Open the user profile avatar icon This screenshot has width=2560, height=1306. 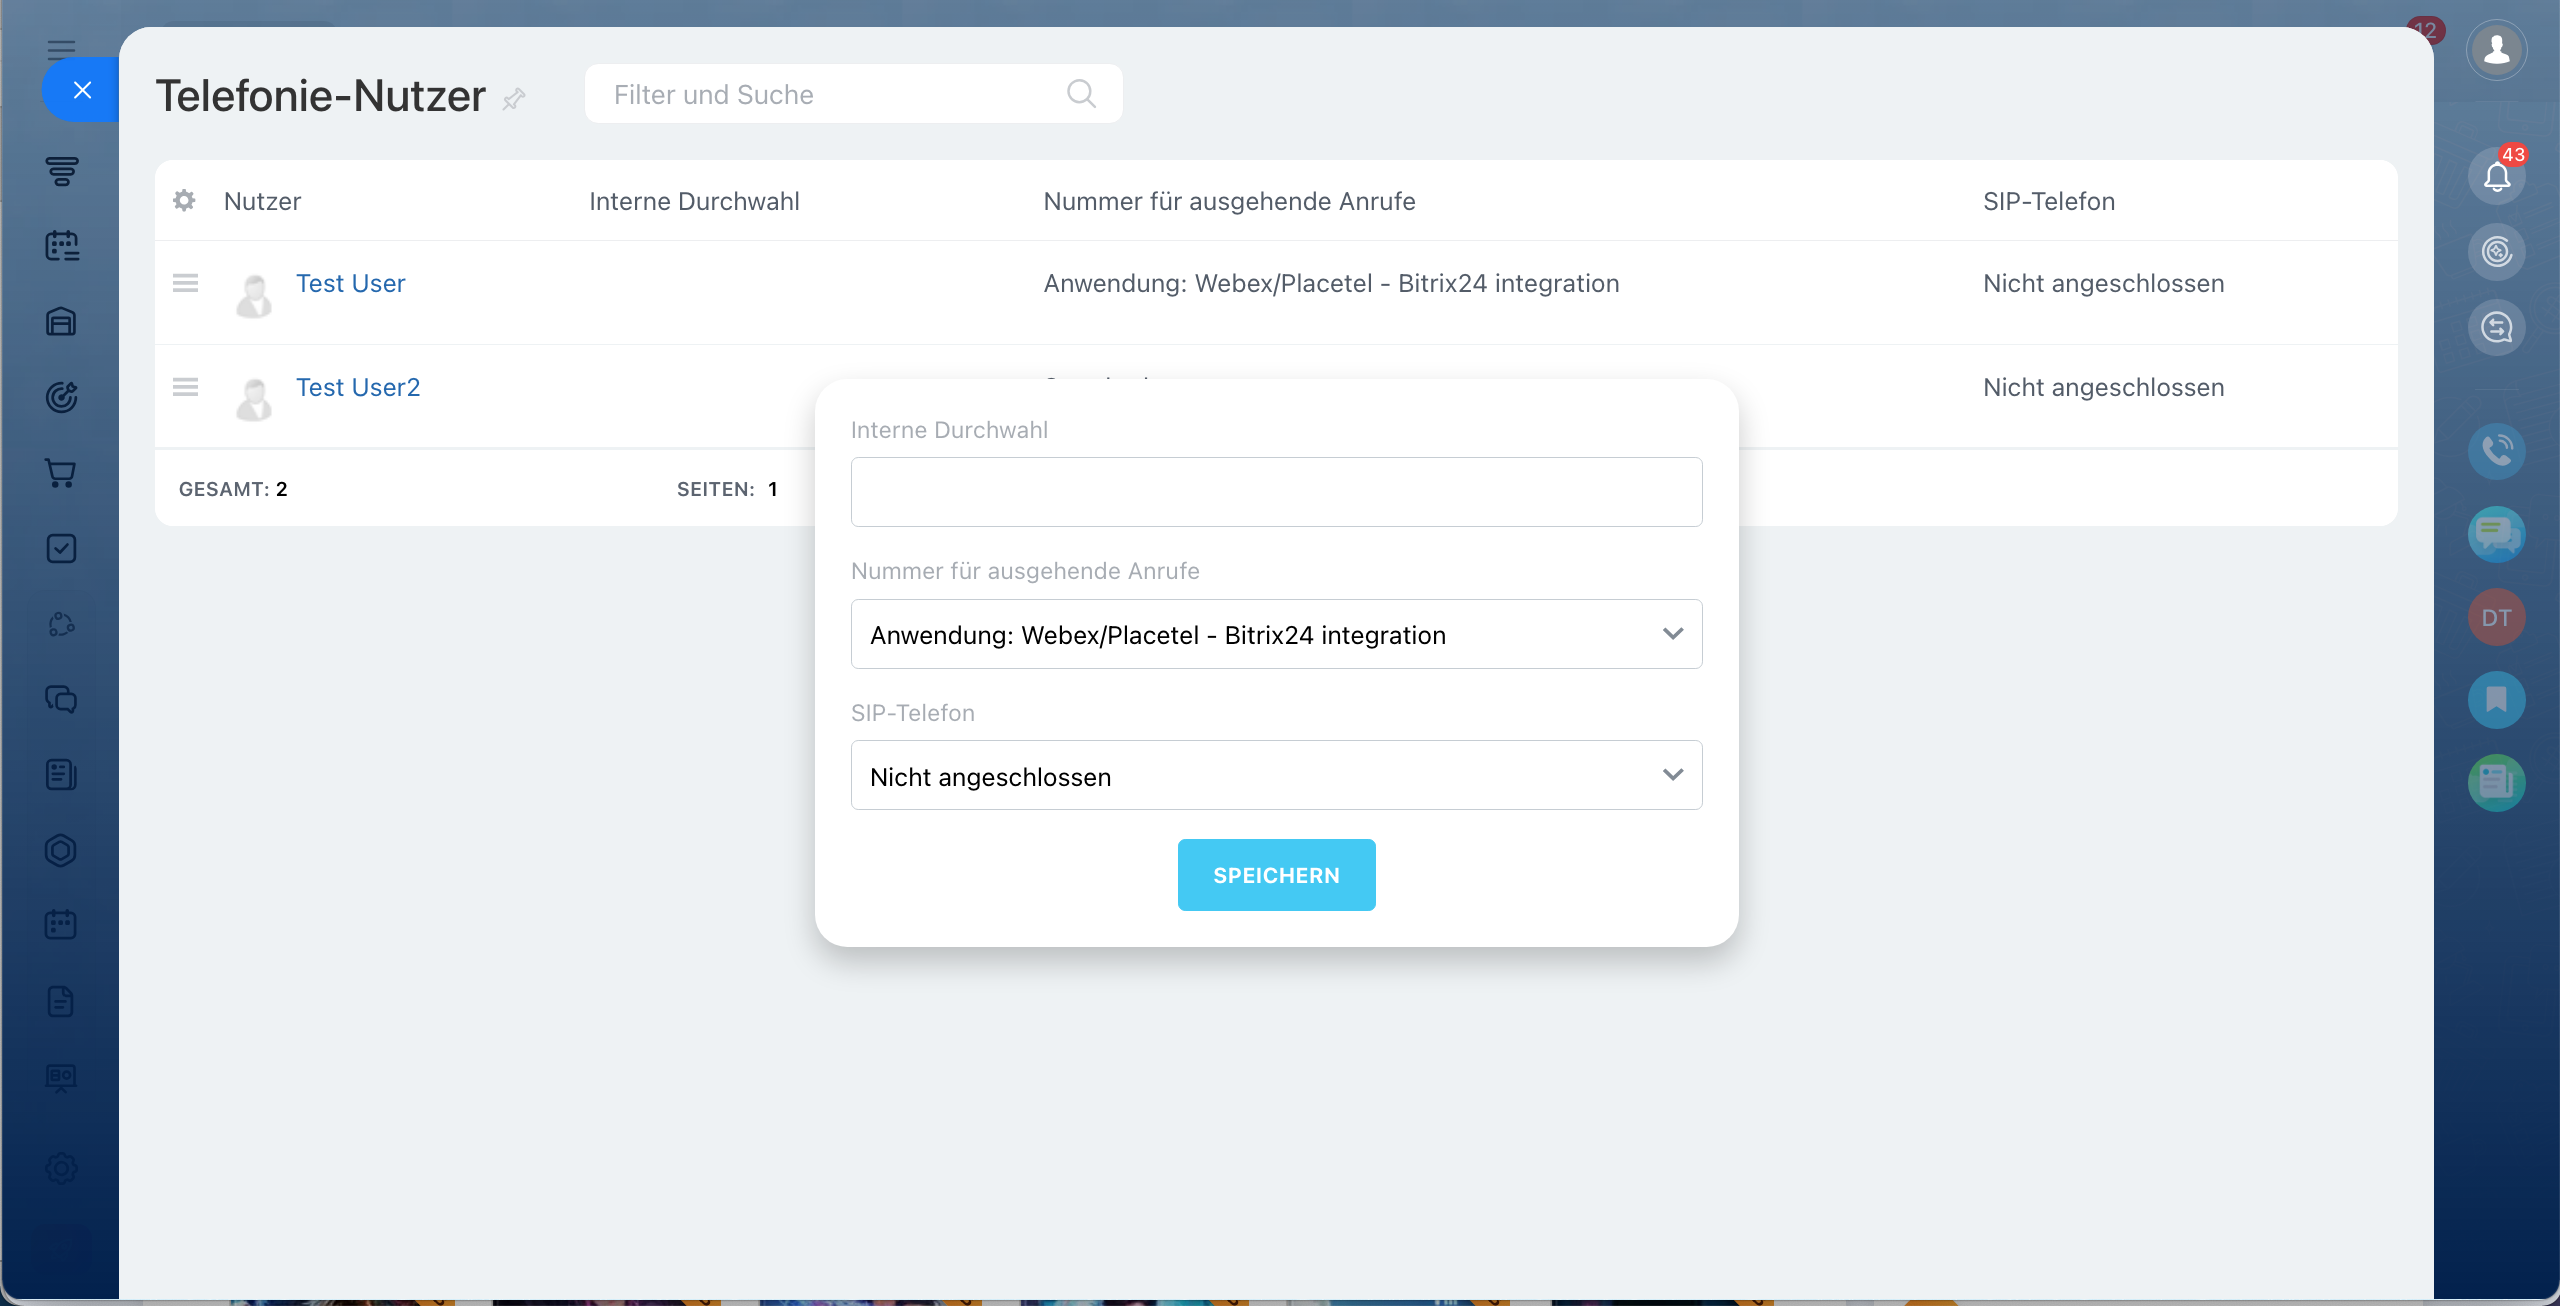pyautogui.click(x=2496, y=49)
